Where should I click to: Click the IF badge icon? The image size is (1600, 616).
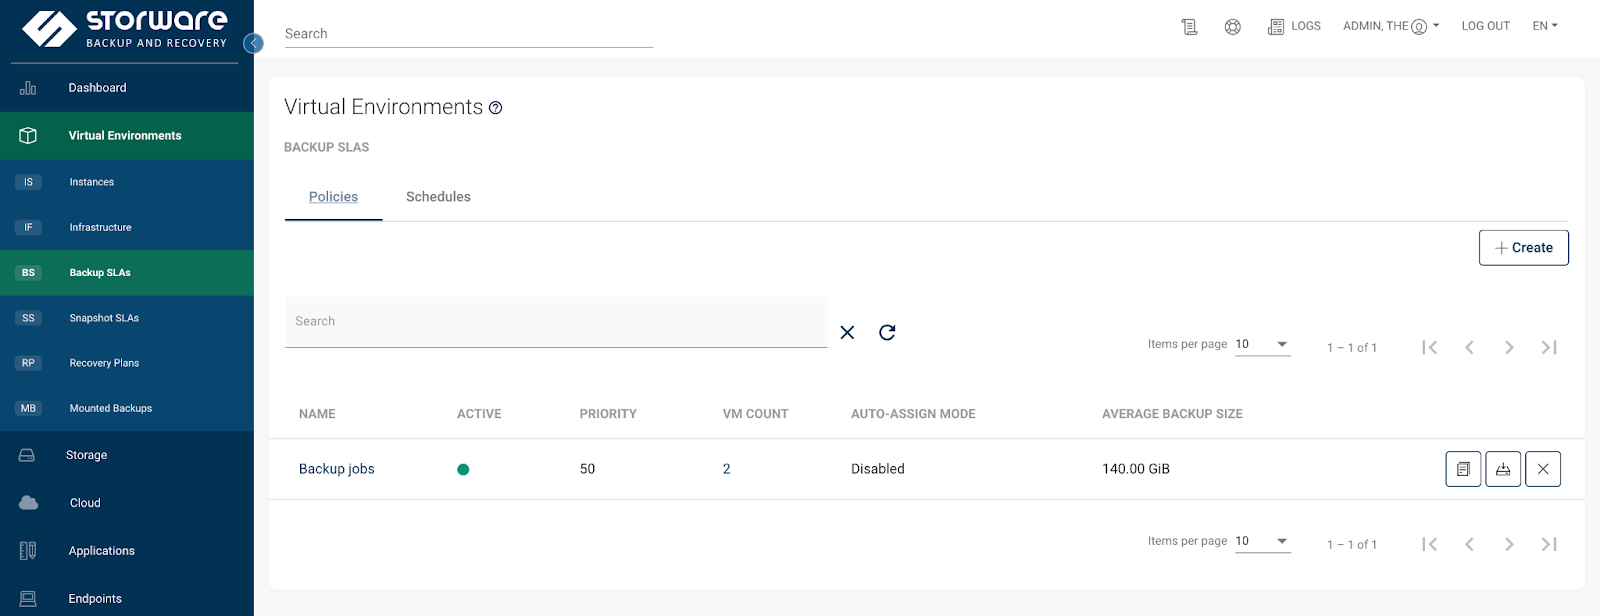pyautogui.click(x=28, y=227)
